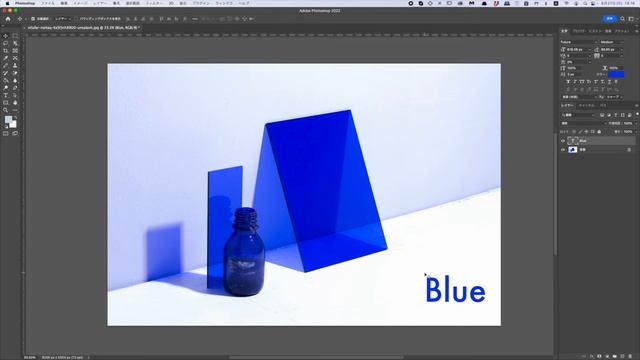Open the レイヤー menu in menu bar
This screenshot has height=360, width=640.
pyautogui.click(x=100, y=3)
